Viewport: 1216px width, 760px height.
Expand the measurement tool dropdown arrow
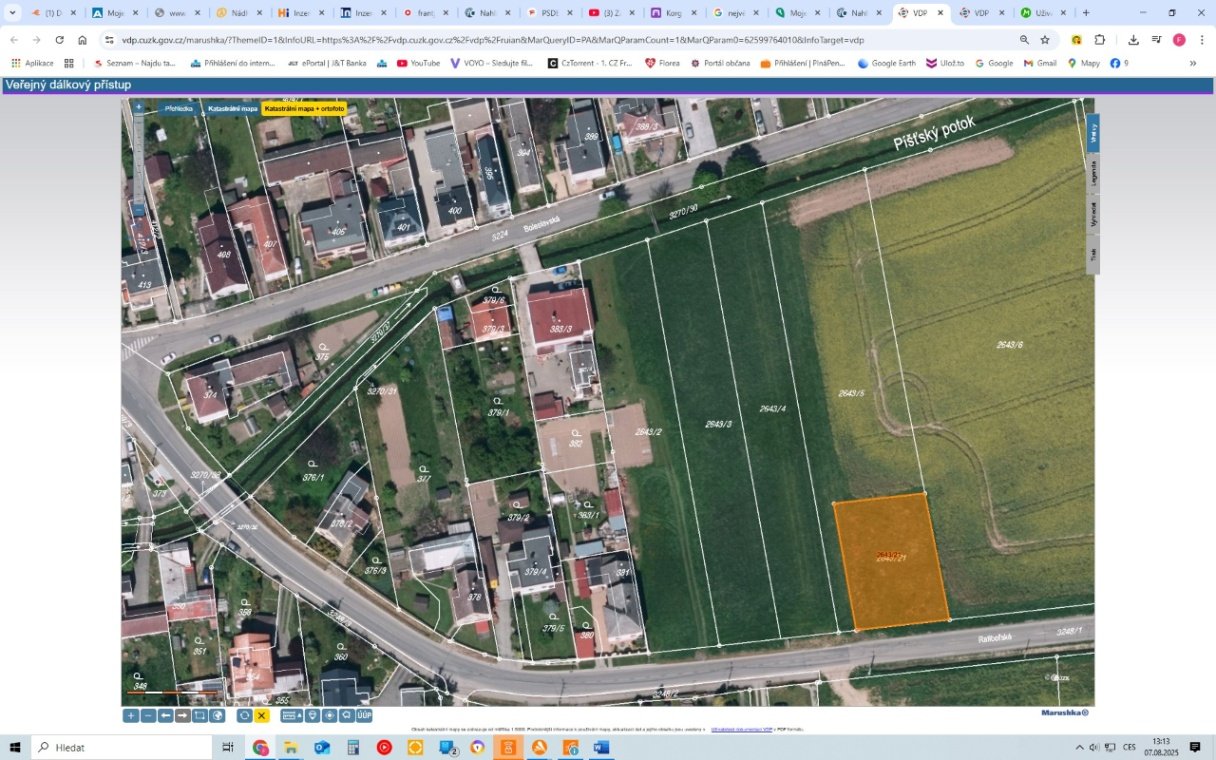(x=299, y=716)
